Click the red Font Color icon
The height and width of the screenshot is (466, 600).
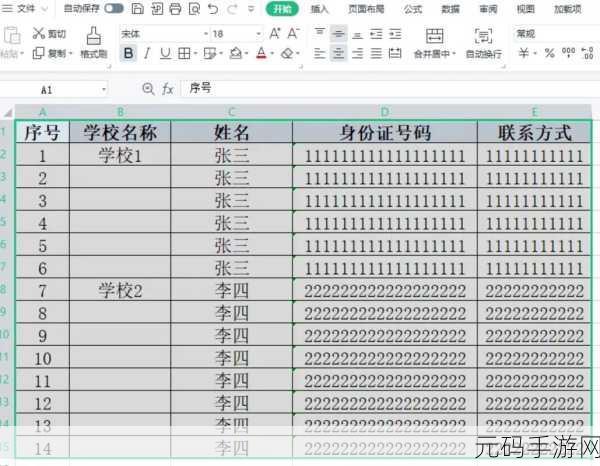click(261, 53)
